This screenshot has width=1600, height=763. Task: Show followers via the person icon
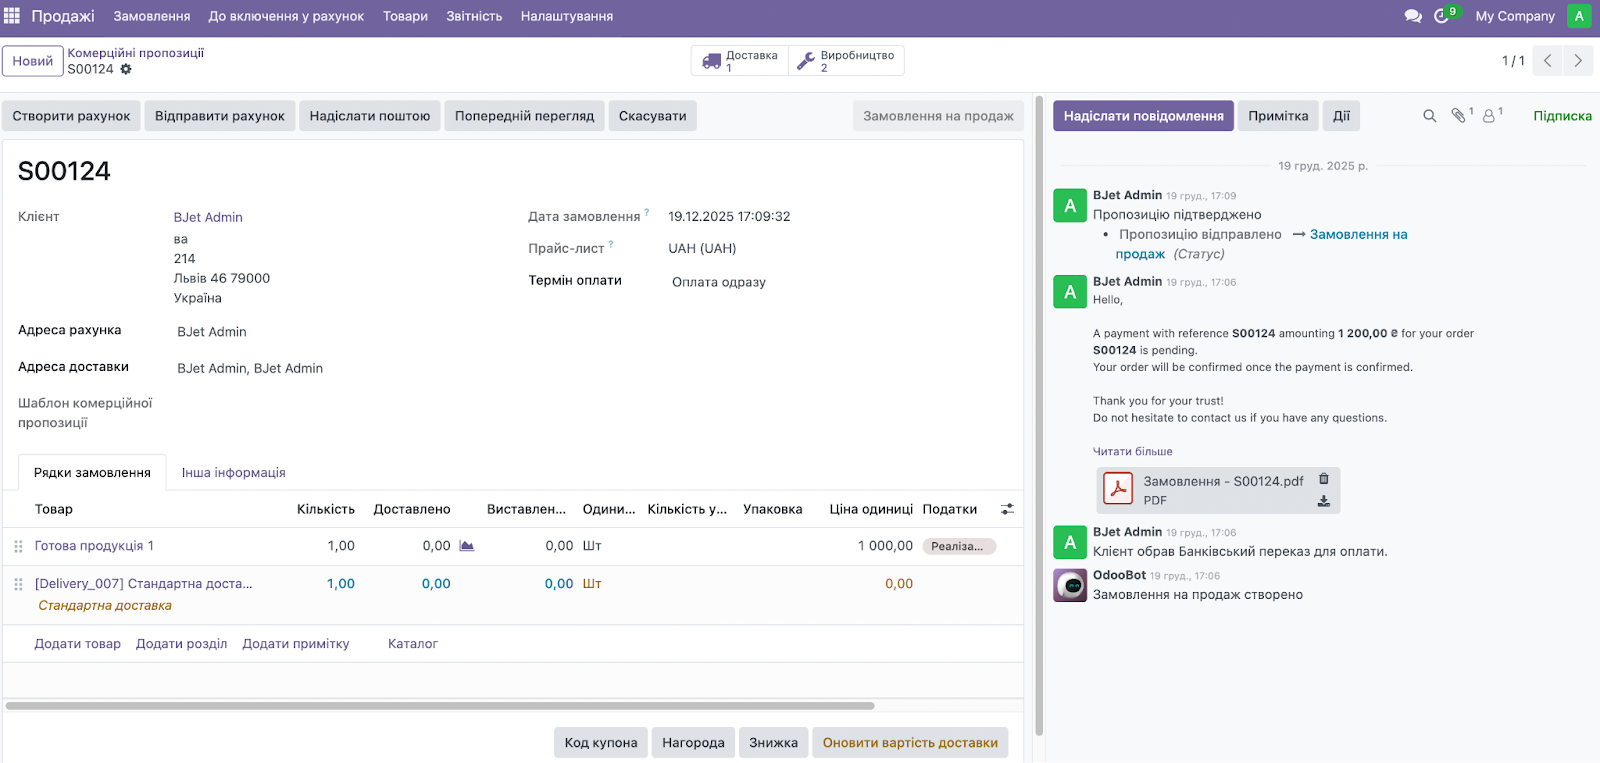click(1489, 116)
